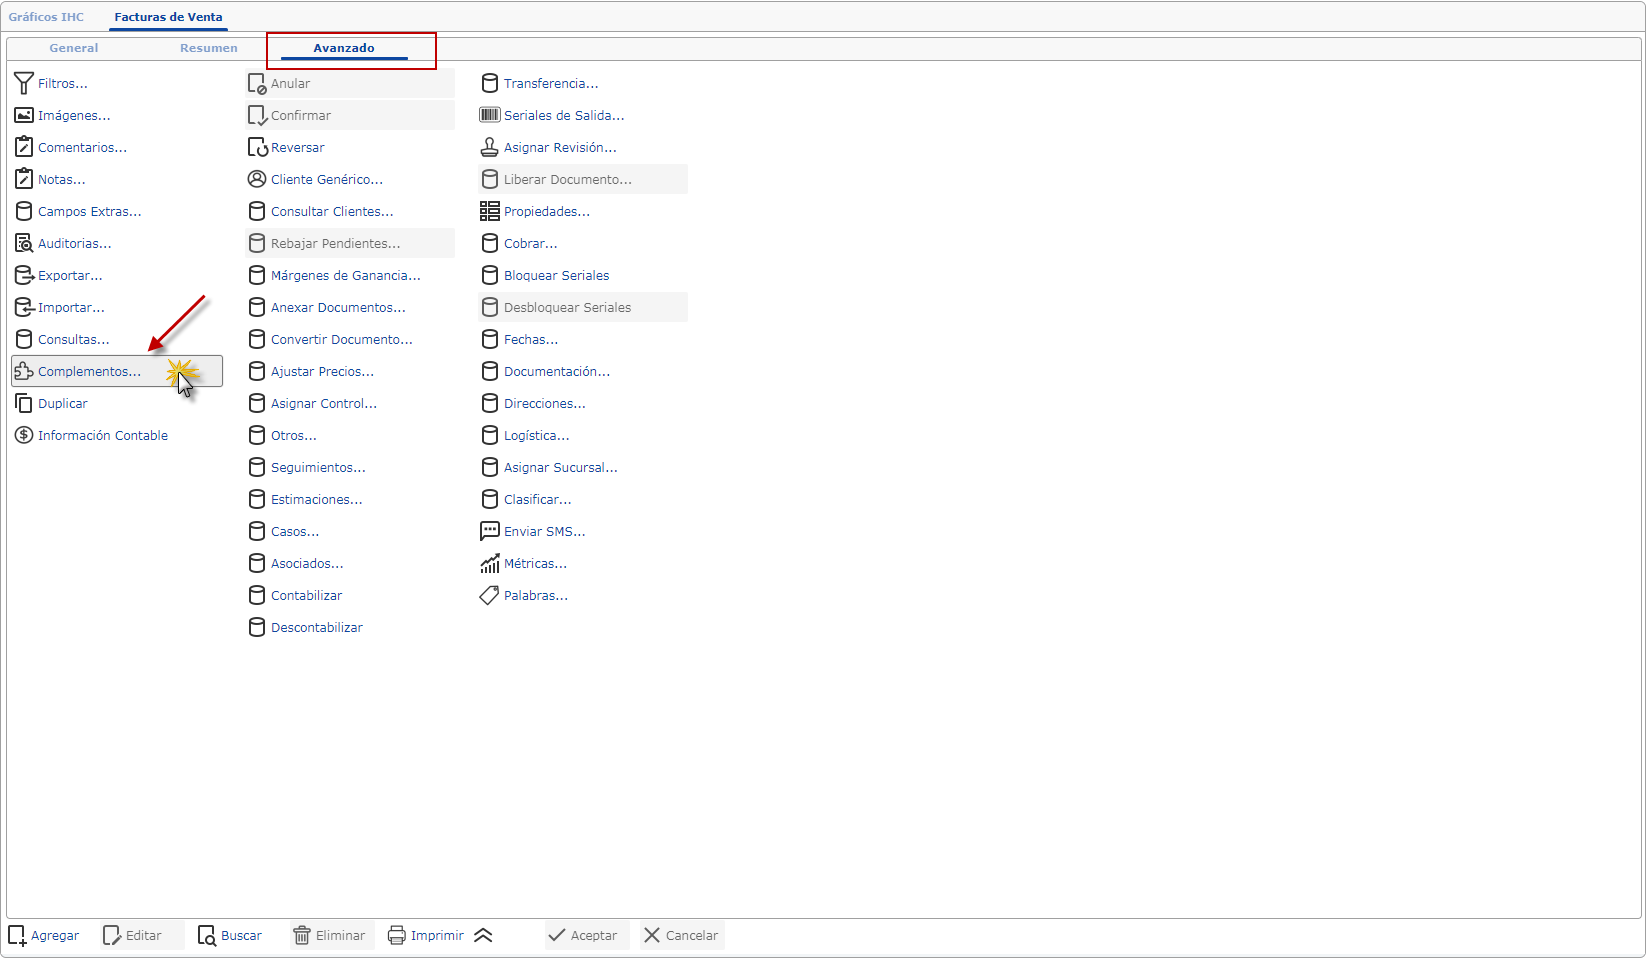Click the Información Contable dollar icon

click(24, 436)
